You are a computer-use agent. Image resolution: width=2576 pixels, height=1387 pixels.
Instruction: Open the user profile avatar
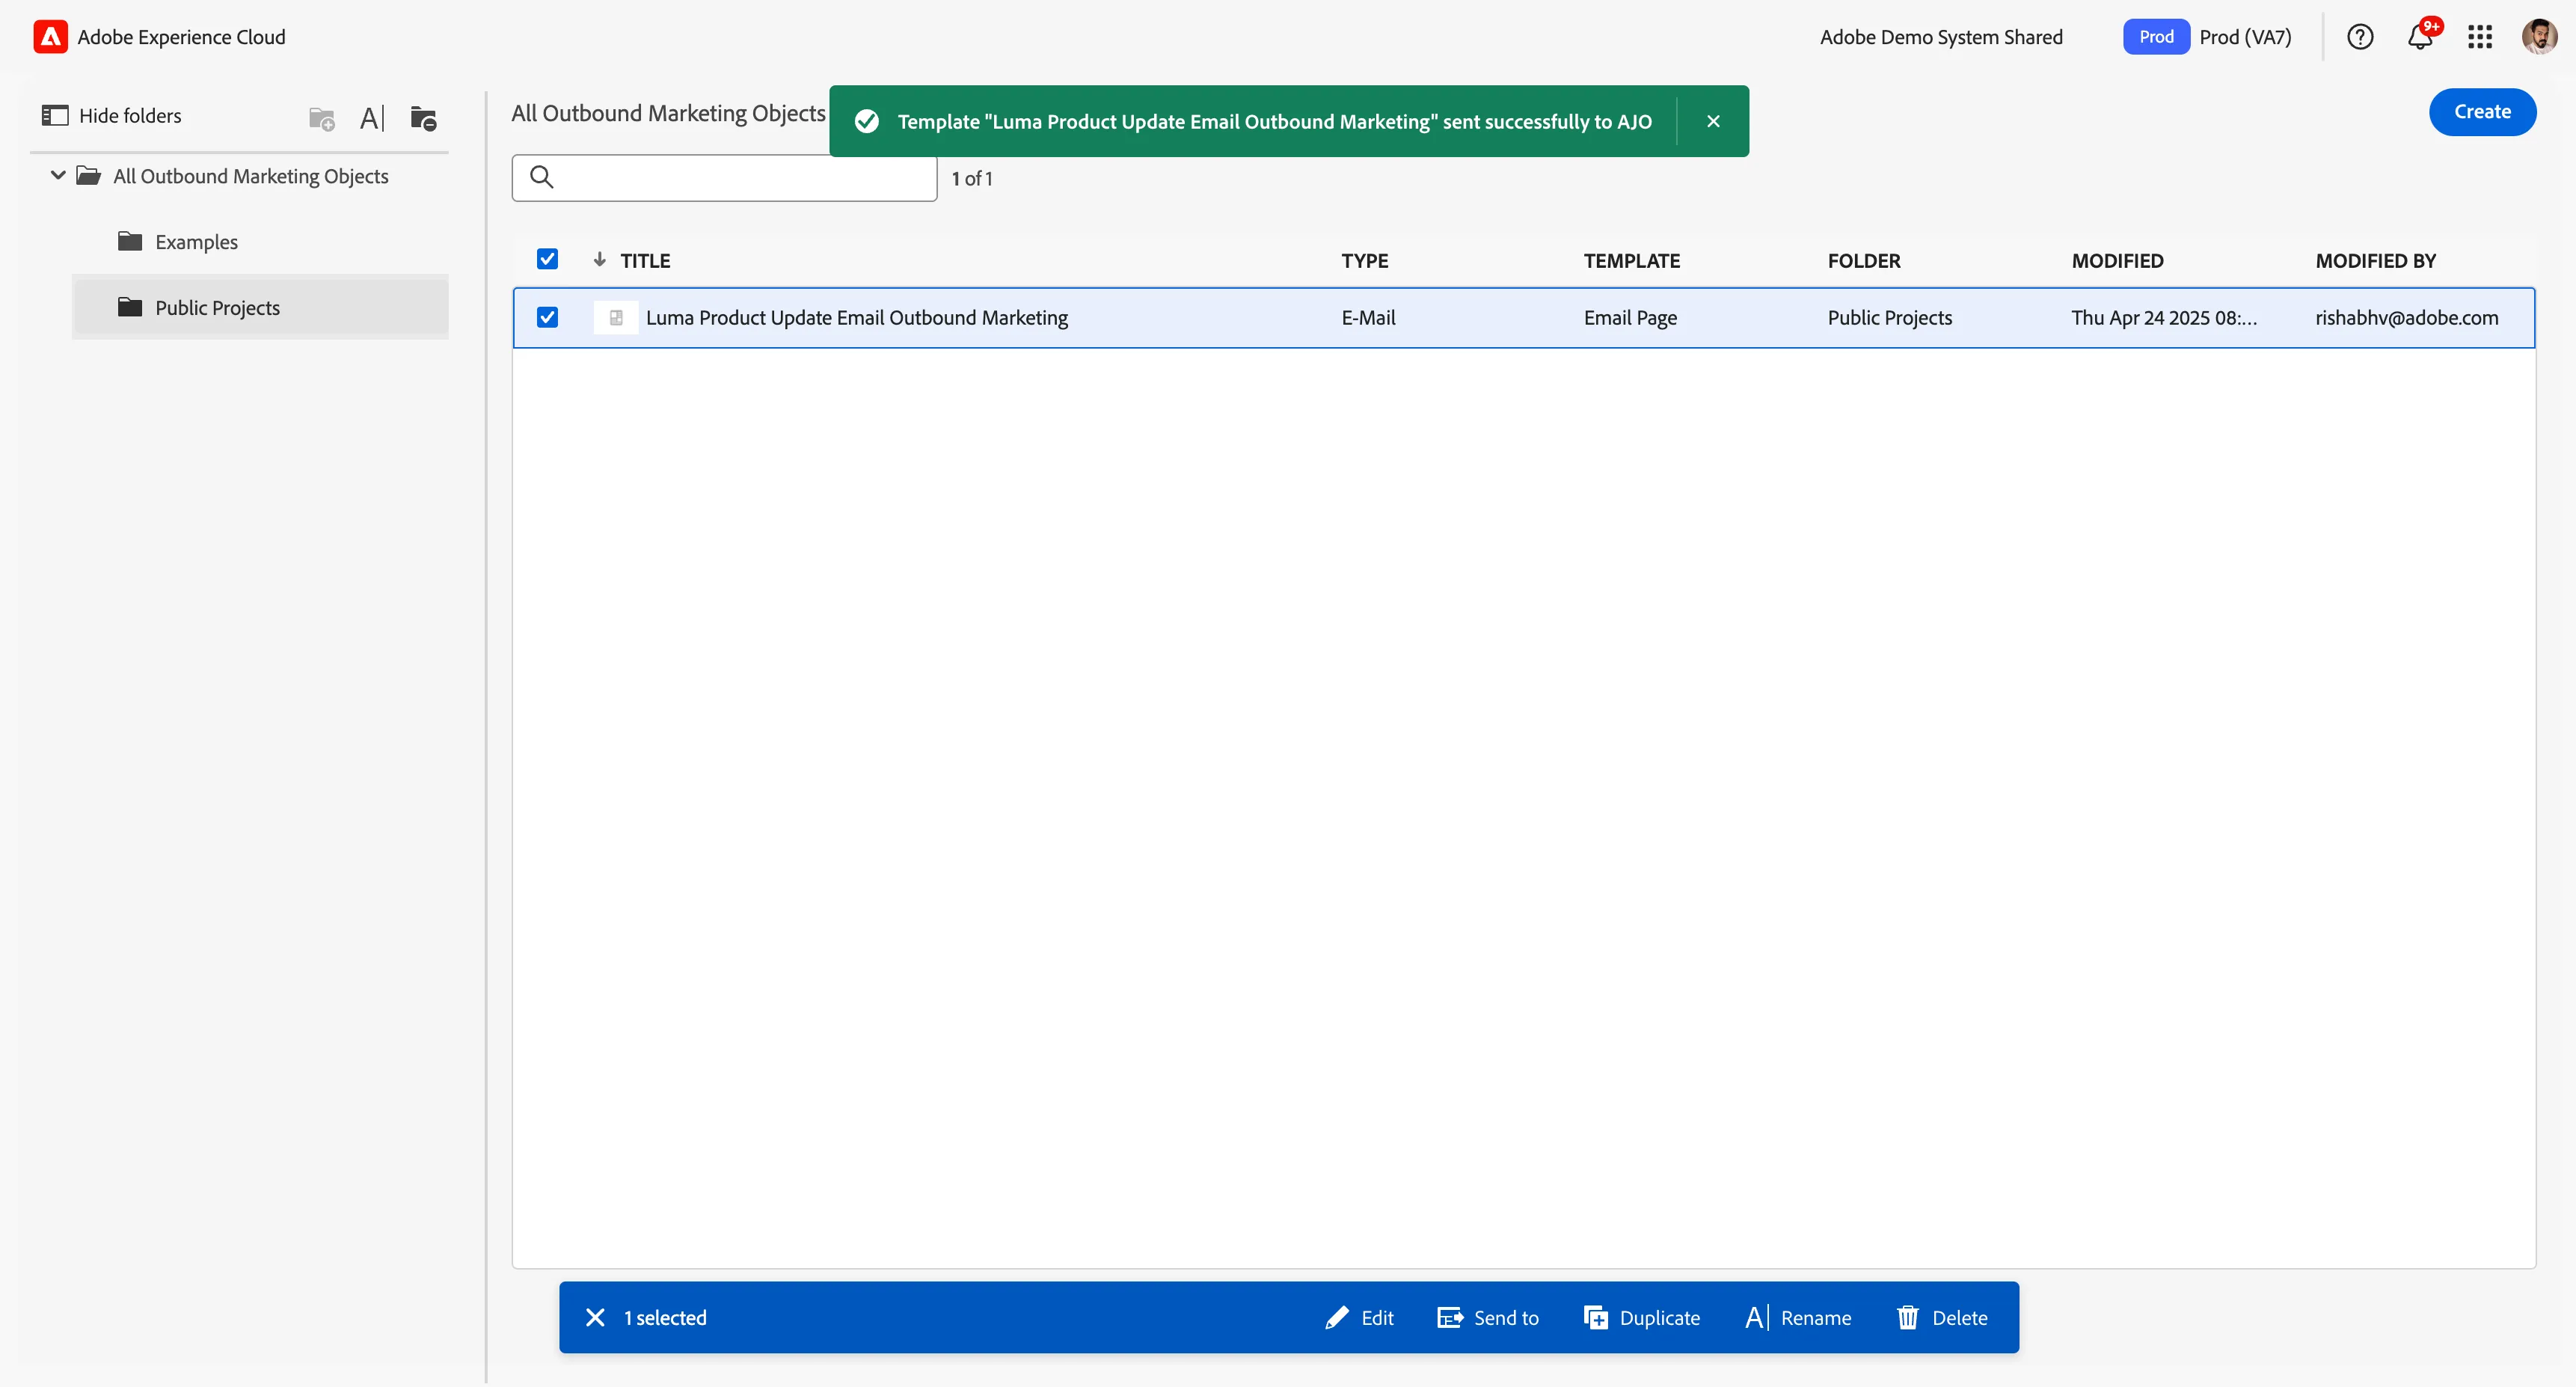pos(2539,37)
